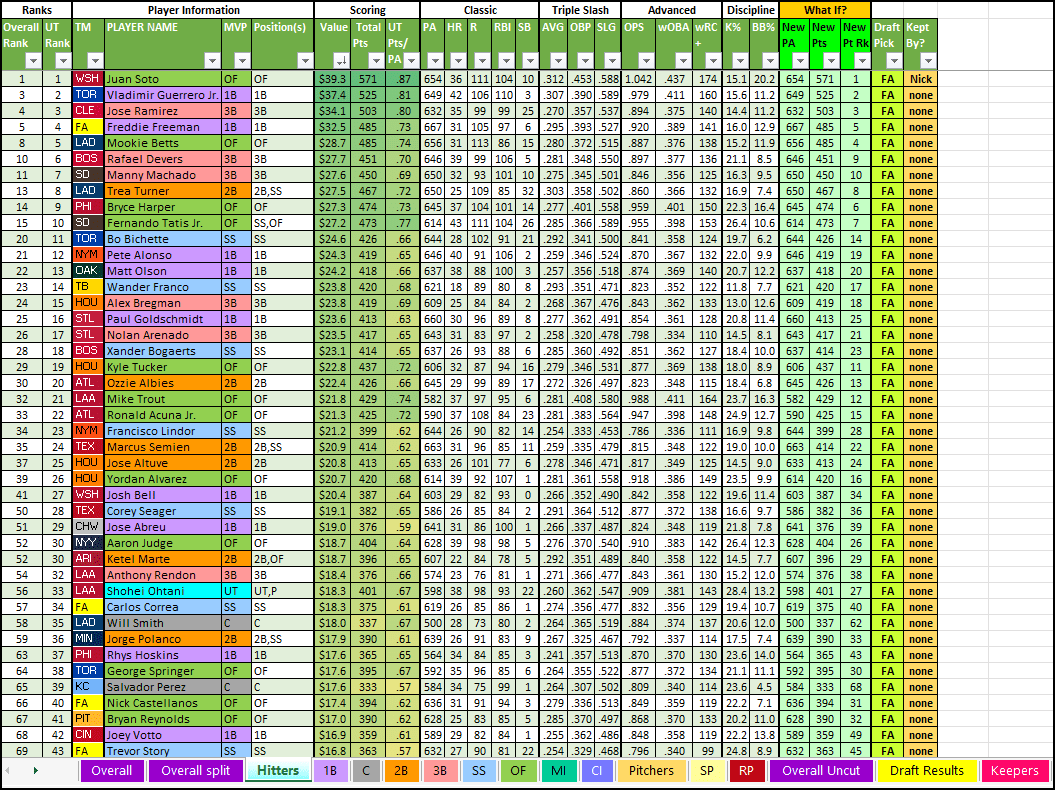Select the Trevor Story name cell
The width and height of the screenshot is (1055, 790).
click(x=163, y=751)
